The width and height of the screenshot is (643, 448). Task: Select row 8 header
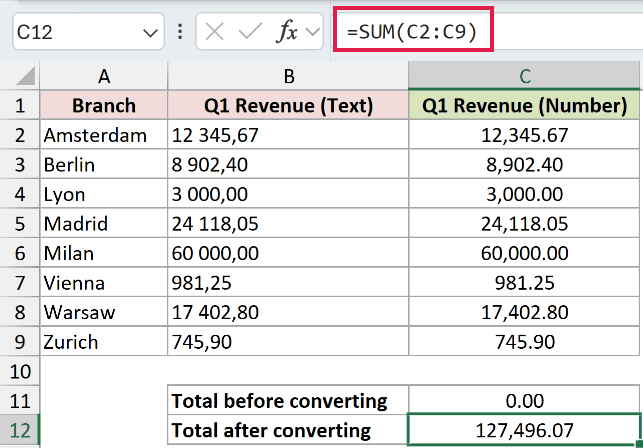pos(20,312)
